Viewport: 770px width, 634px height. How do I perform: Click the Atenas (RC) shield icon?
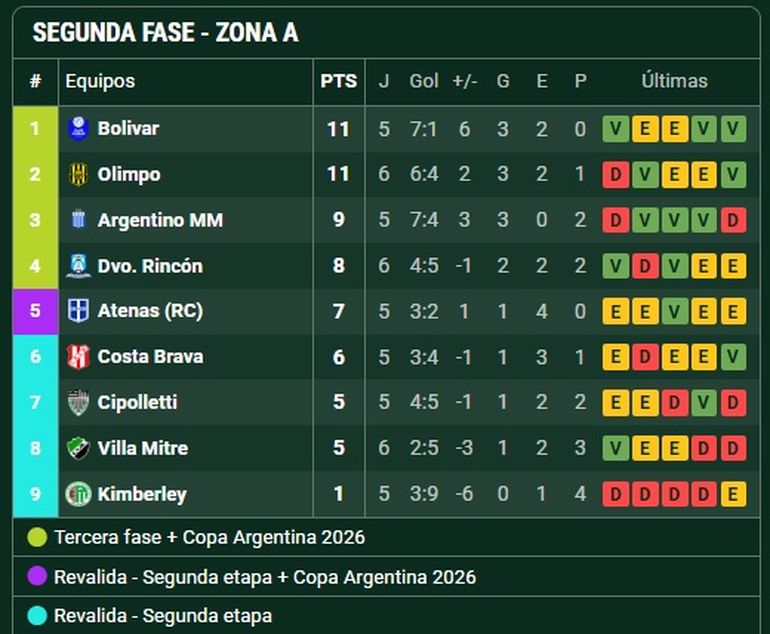[78, 311]
